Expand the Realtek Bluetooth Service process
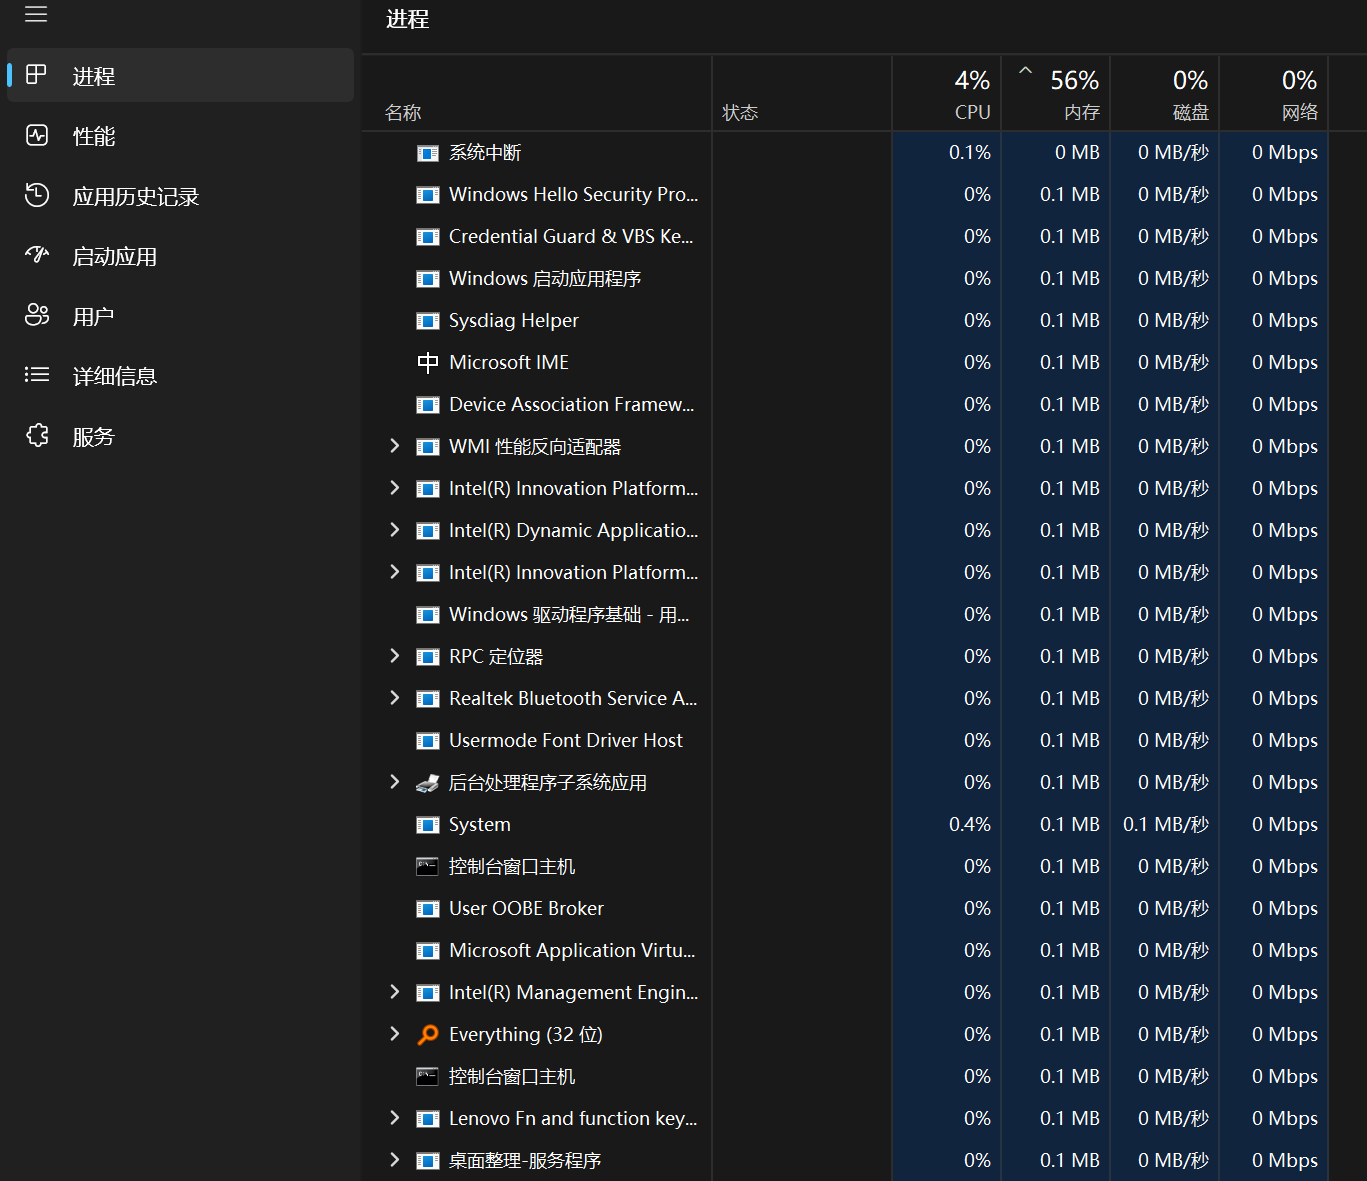Image resolution: width=1367 pixels, height=1181 pixels. pyautogui.click(x=394, y=698)
